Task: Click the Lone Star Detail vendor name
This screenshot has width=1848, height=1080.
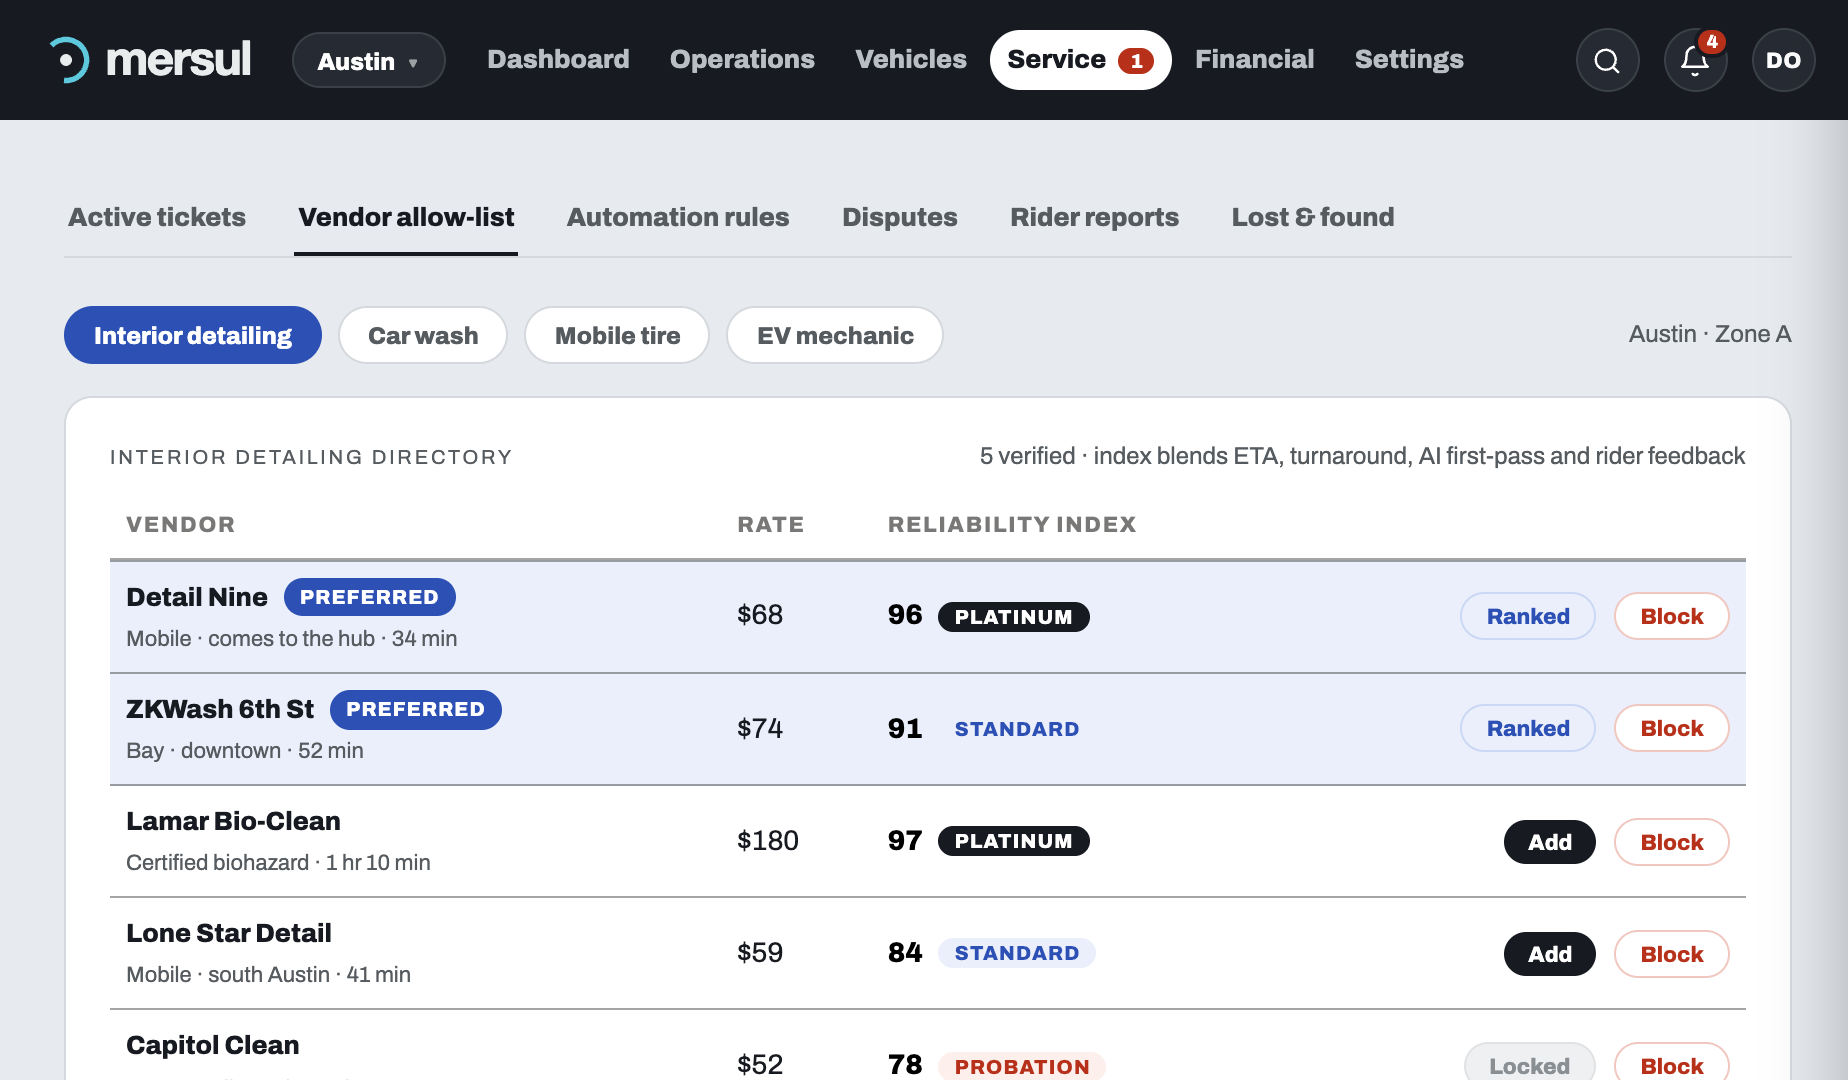Action: [x=229, y=933]
